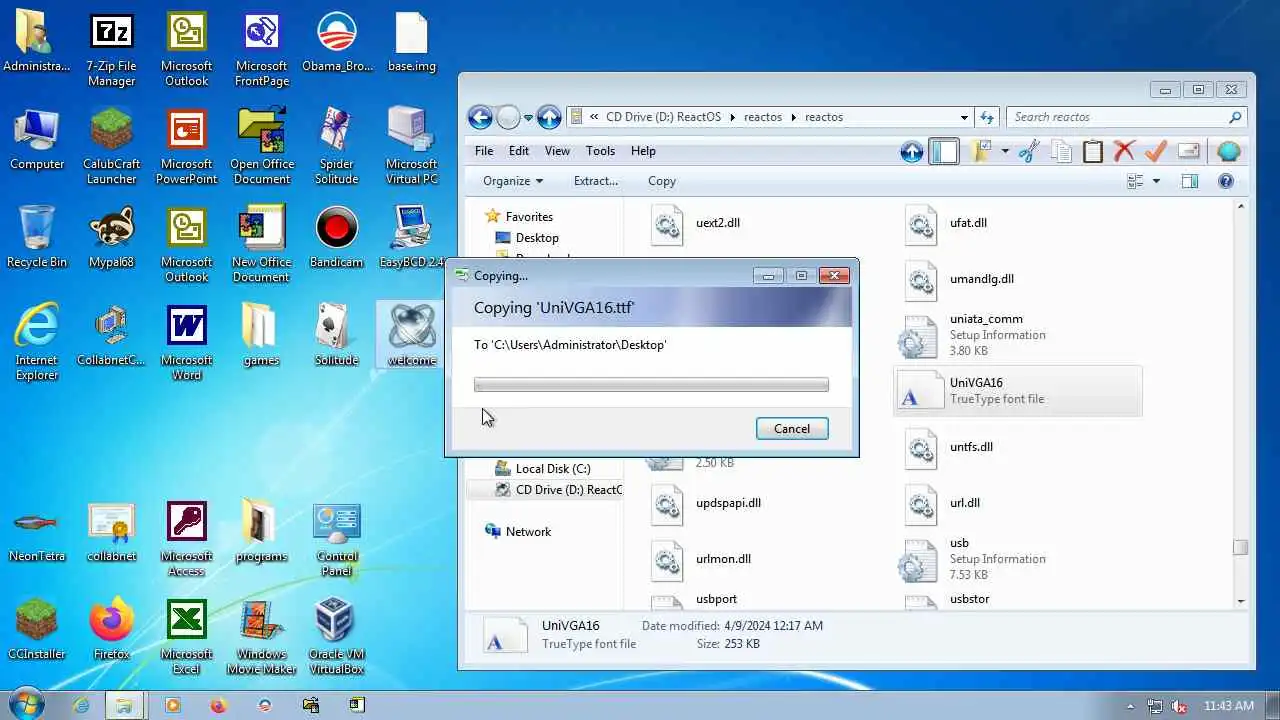Image resolution: width=1280 pixels, height=720 pixels.
Task: Open the Organize dropdown
Action: [513, 181]
